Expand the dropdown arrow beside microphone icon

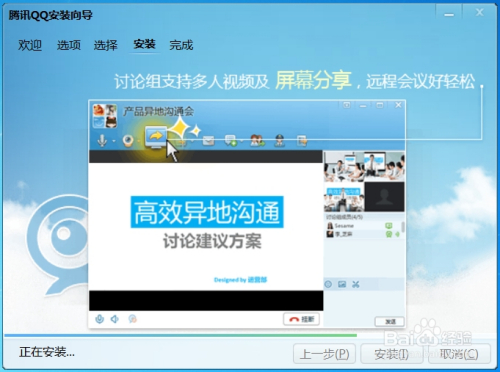point(114,141)
